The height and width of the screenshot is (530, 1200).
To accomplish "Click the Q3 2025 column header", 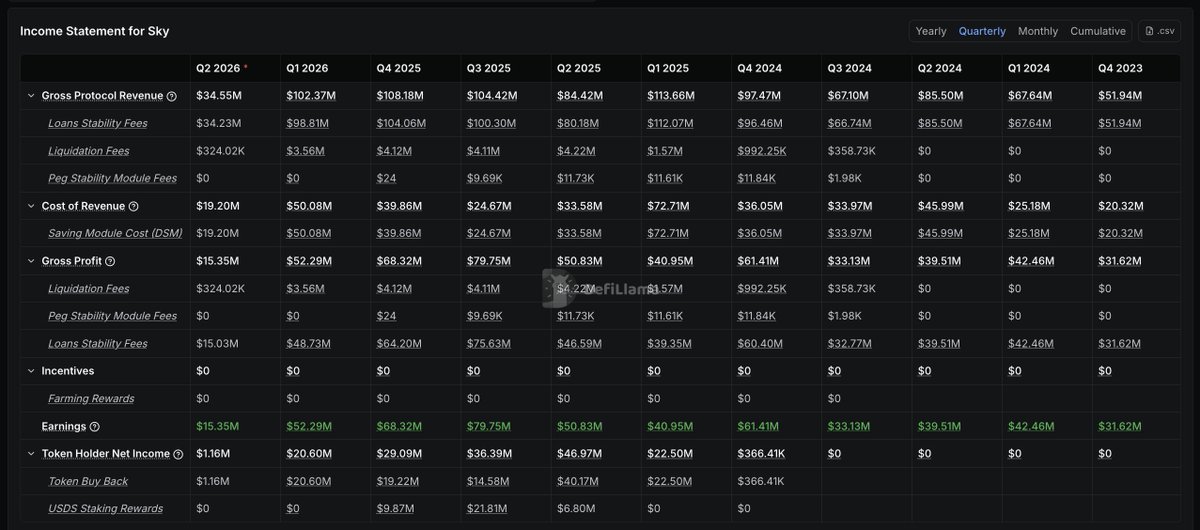I will pyautogui.click(x=488, y=68).
